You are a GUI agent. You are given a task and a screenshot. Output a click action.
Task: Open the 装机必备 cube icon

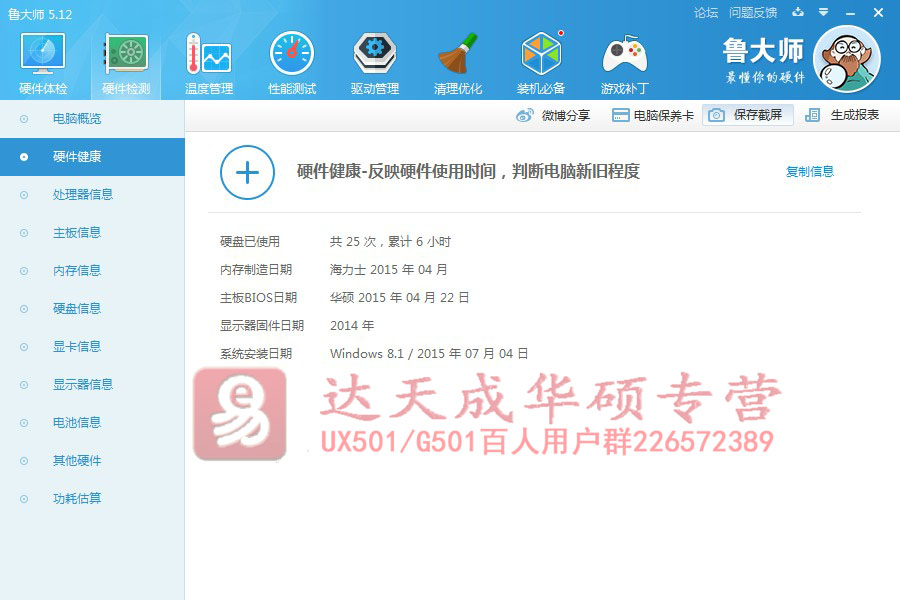coord(541,53)
